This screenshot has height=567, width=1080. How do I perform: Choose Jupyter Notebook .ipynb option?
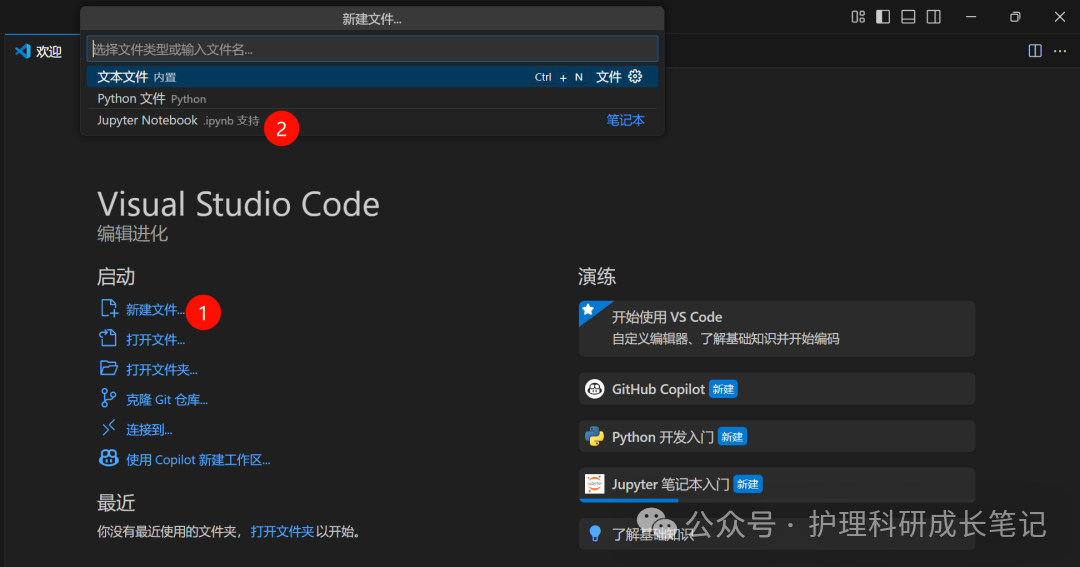[372, 121]
